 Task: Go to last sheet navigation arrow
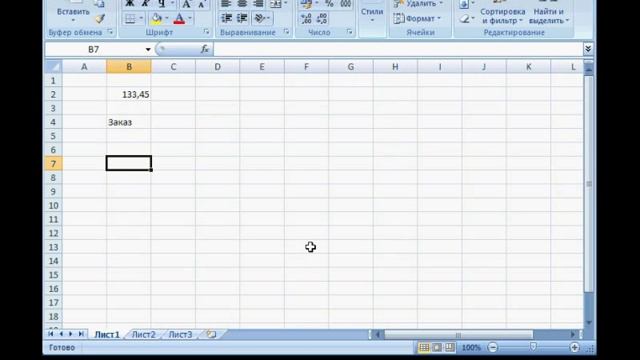tap(81, 334)
